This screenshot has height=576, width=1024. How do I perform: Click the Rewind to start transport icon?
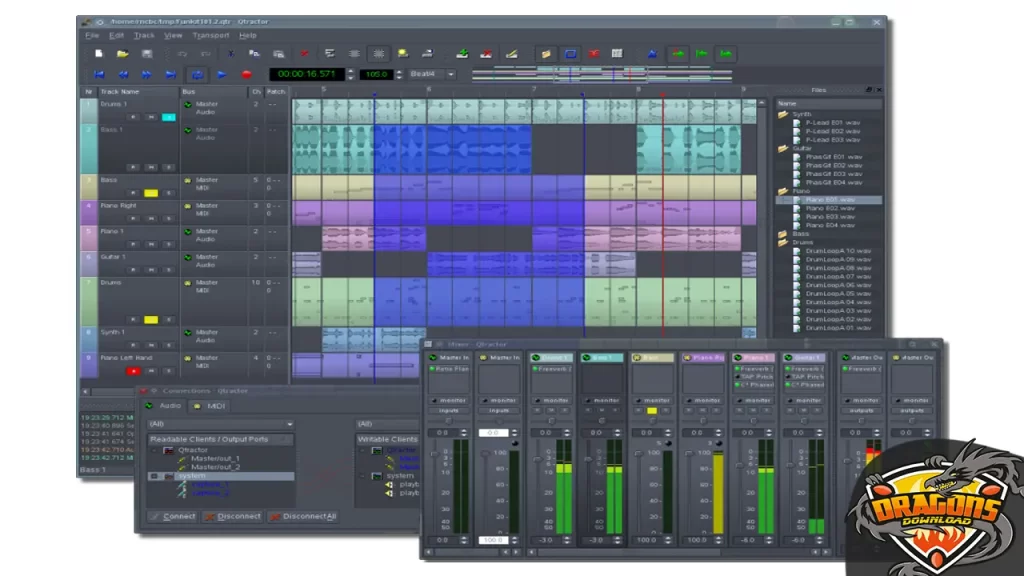click(x=99, y=74)
